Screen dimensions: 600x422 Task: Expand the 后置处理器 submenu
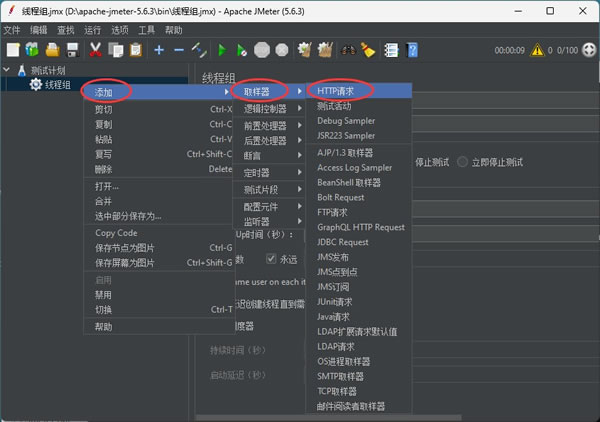coord(269,140)
